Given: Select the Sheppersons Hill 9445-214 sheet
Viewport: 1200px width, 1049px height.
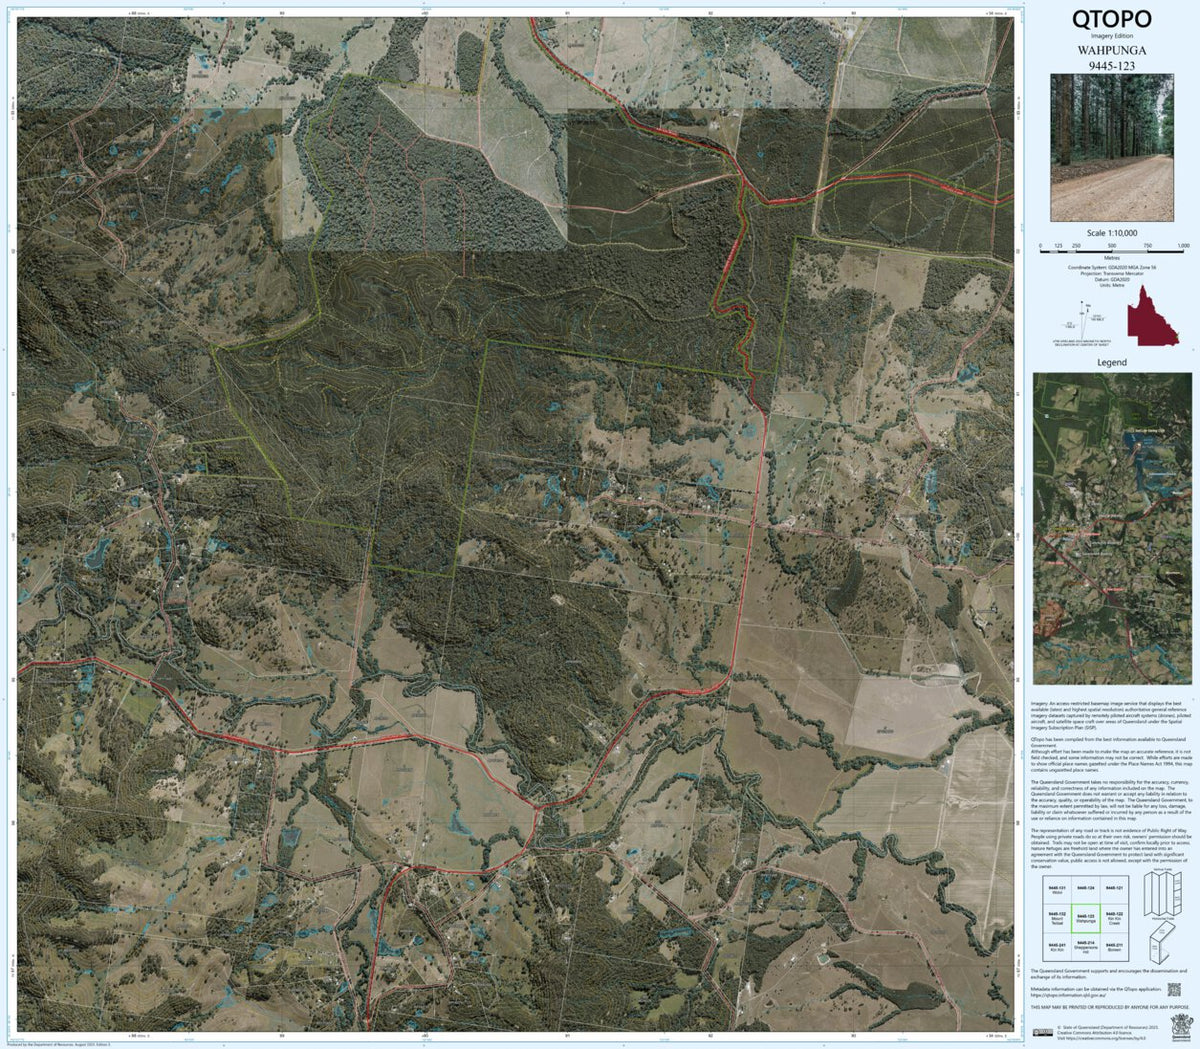Looking at the screenshot, I should (x=1086, y=946).
